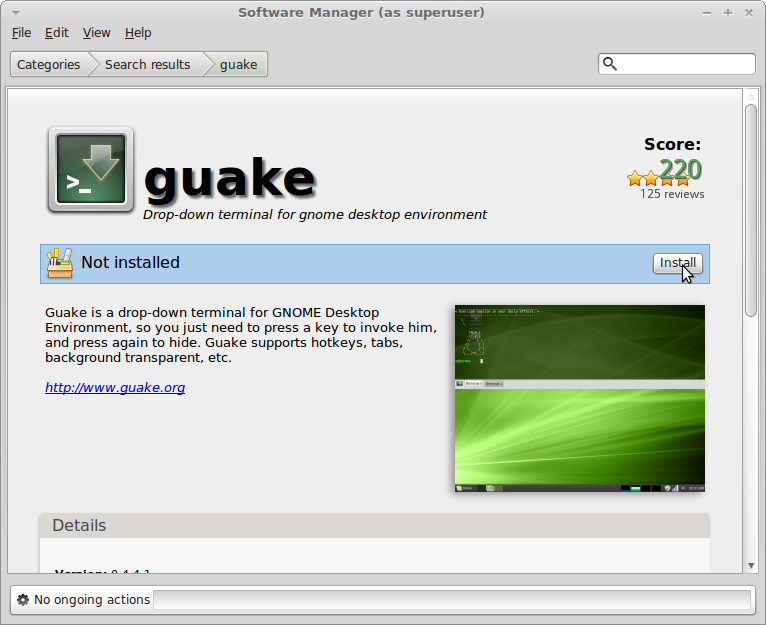Click the No ongoing actions label
The height and width of the screenshot is (625, 766).
[x=92, y=600]
